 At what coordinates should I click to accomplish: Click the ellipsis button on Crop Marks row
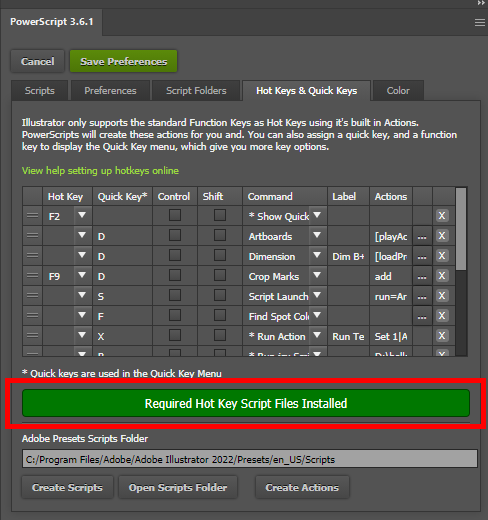tap(422, 276)
